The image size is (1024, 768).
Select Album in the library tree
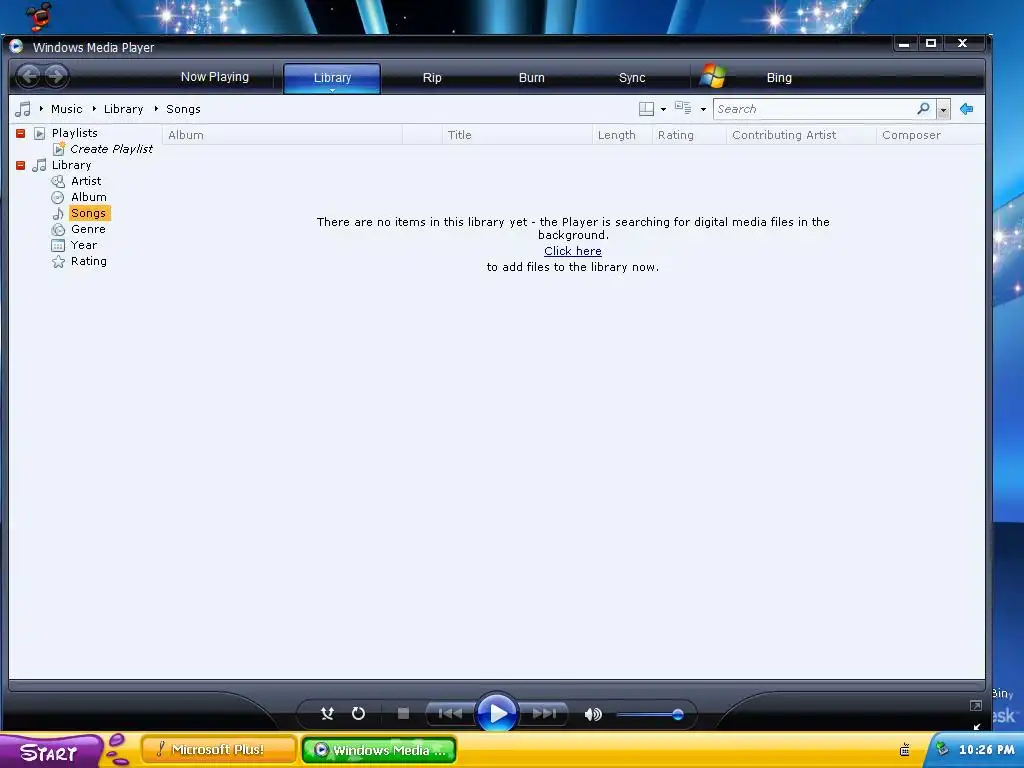pos(88,197)
